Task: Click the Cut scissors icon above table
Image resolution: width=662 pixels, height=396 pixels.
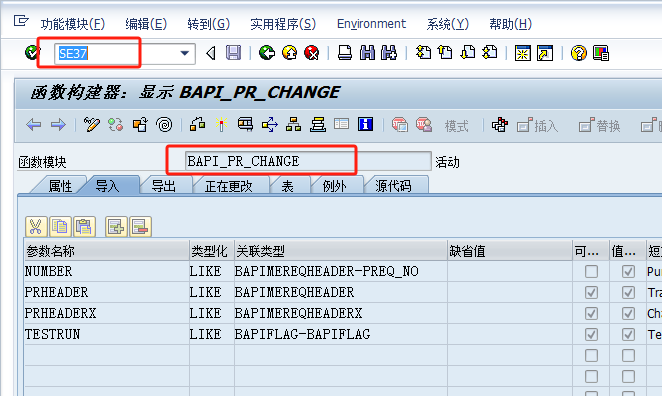Action: (x=36, y=227)
